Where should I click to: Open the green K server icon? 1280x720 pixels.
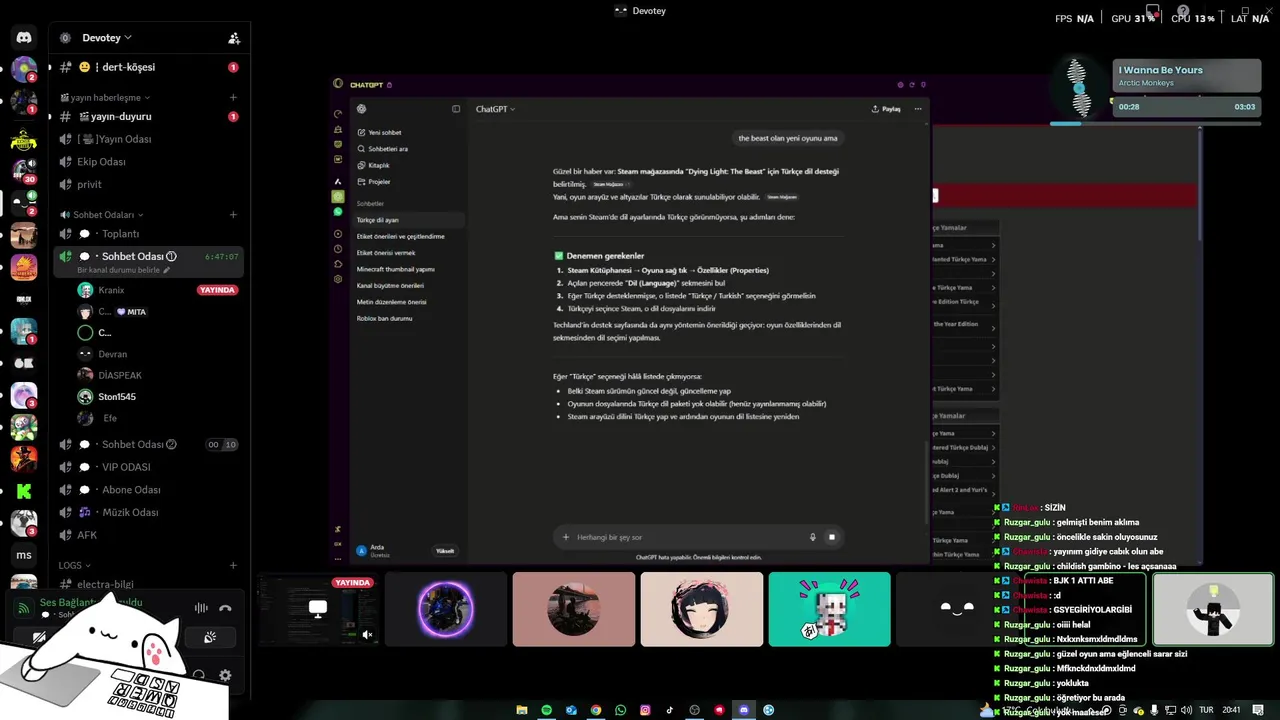(x=24, y=491)
